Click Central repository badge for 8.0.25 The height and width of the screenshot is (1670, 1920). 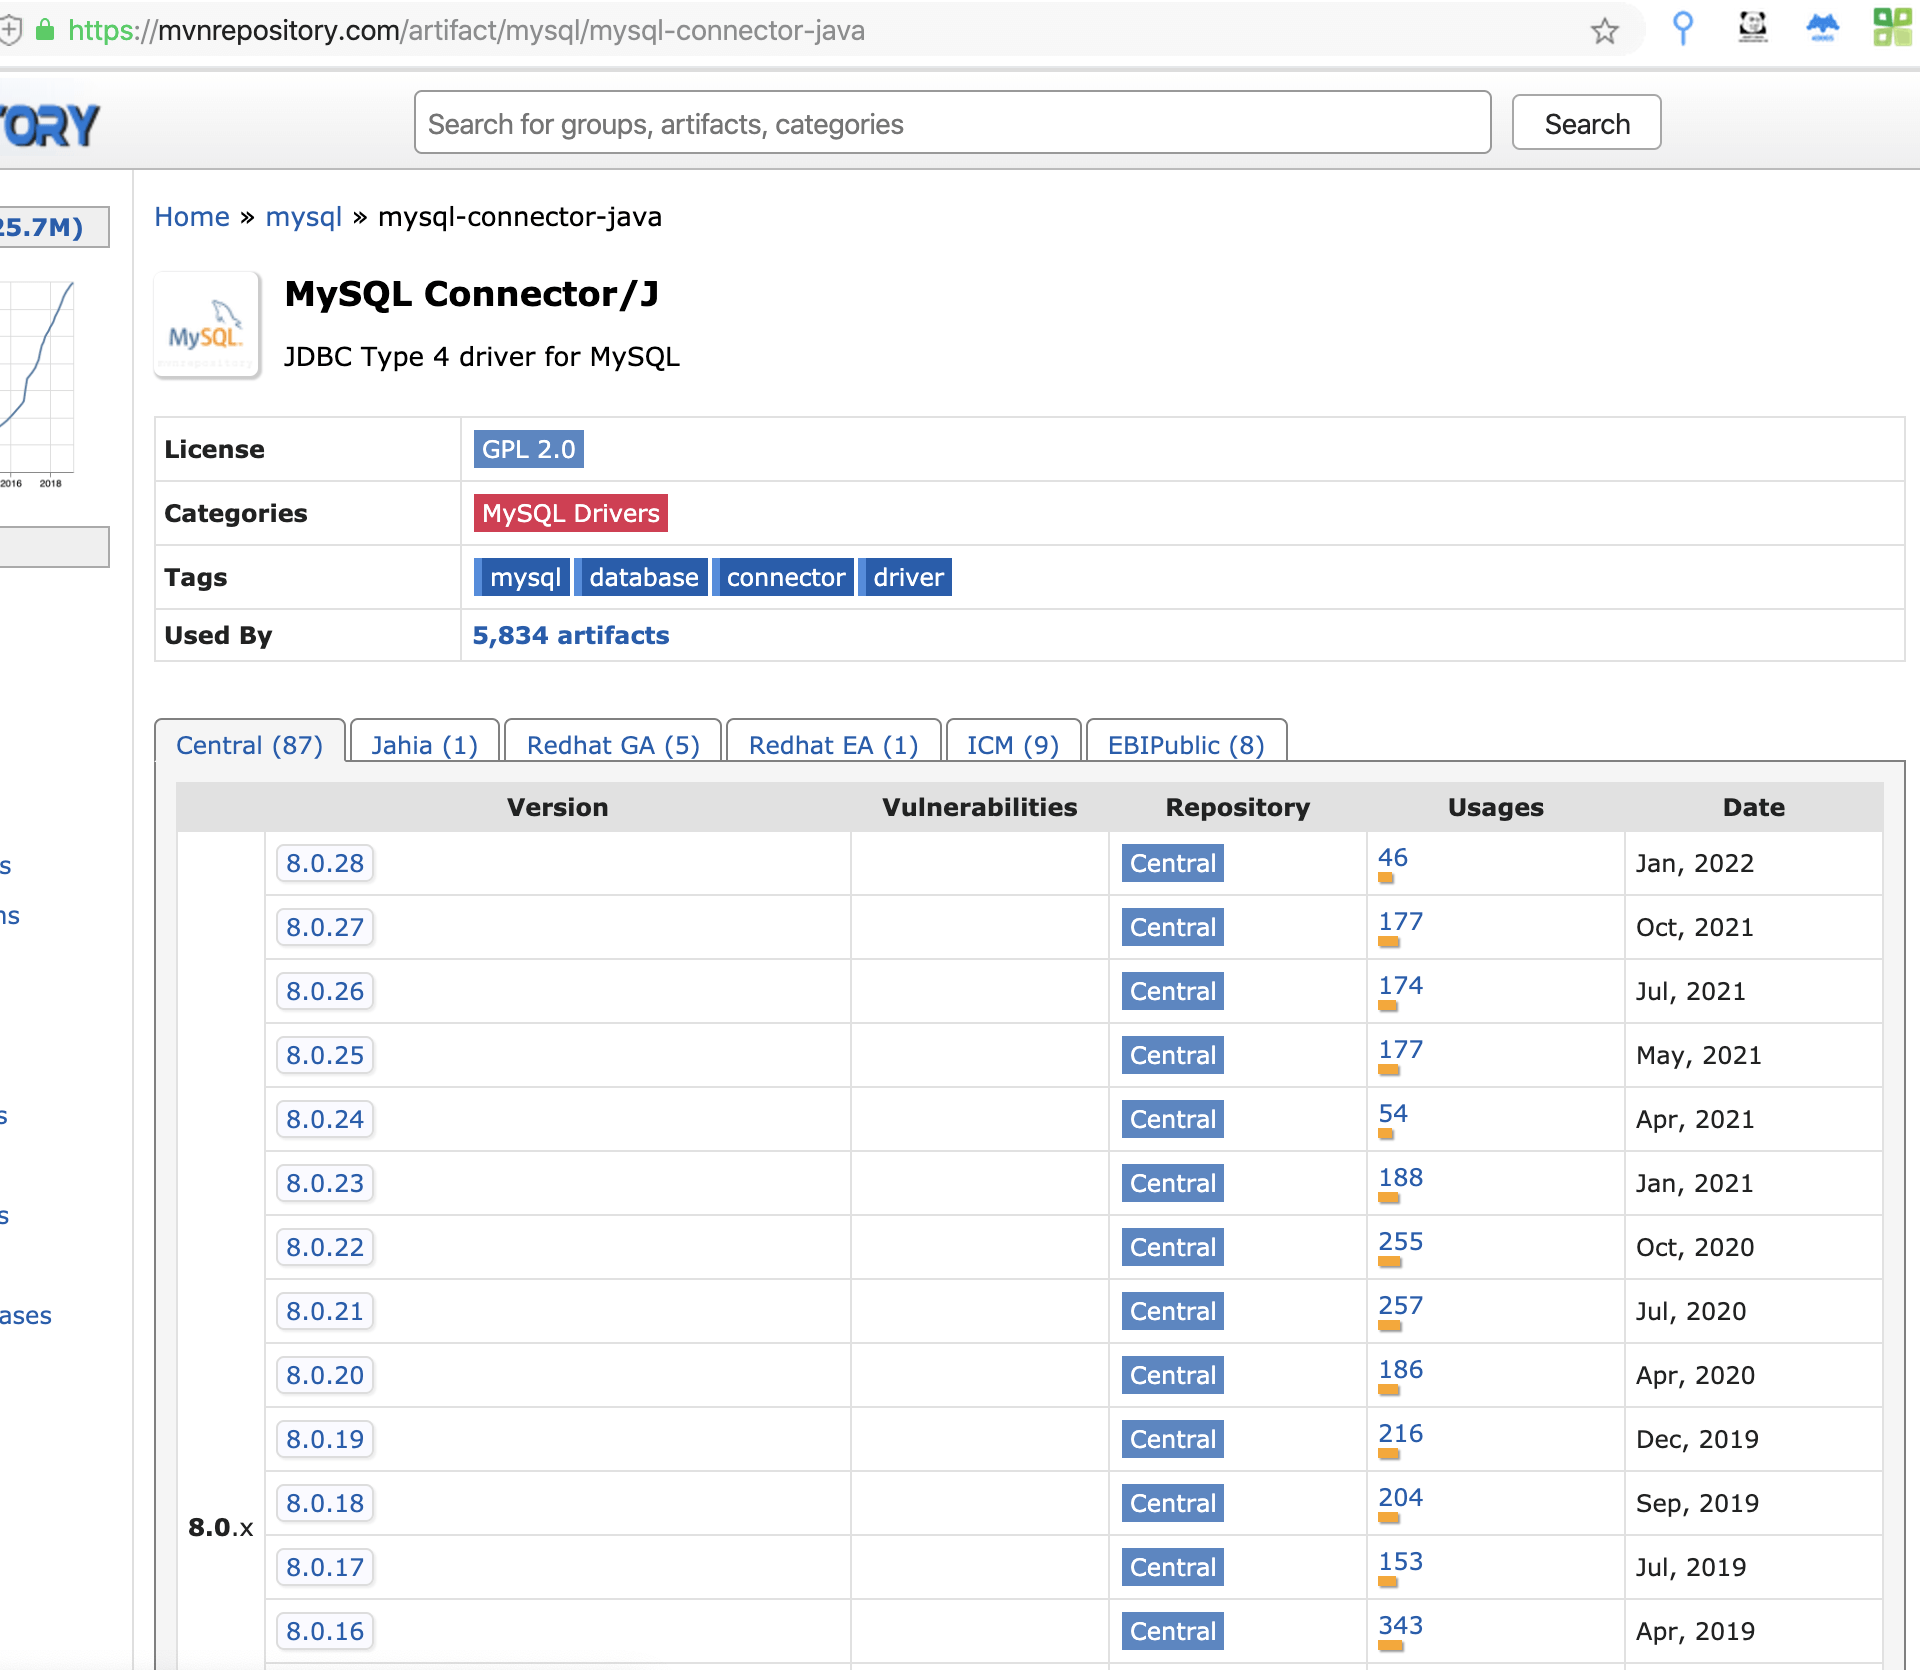tap(1172, 1055)
